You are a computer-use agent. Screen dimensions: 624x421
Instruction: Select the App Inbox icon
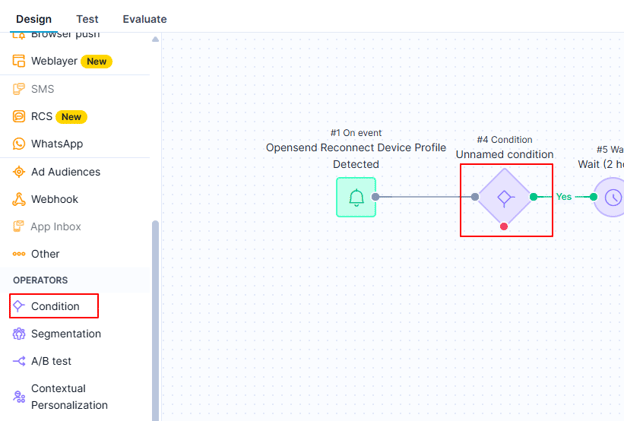pos(18,227)
